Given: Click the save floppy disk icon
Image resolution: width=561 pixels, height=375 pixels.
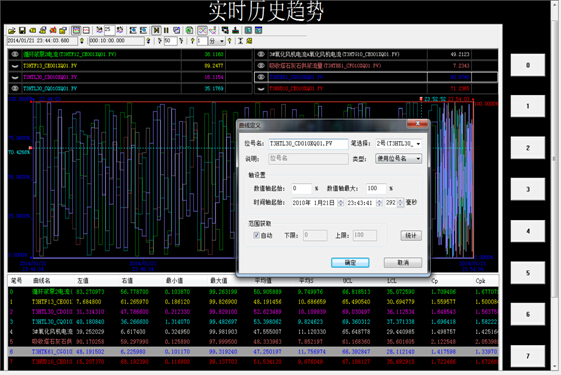Looking at the screenshot, I should point(22,30).
